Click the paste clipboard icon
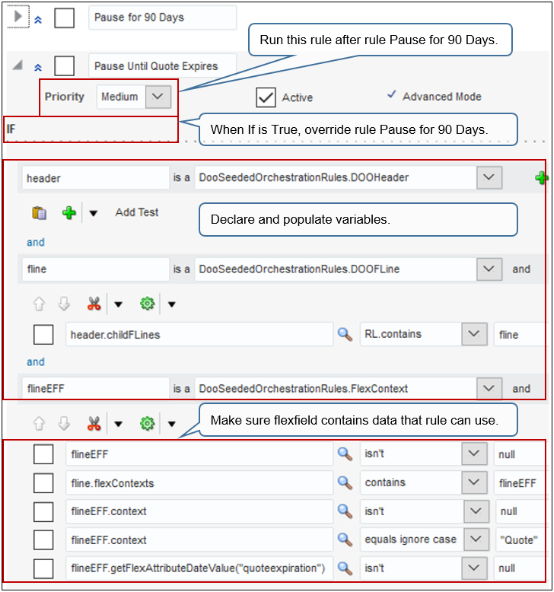554x592 pixels. pyautogui.click(x=39, y=213)
